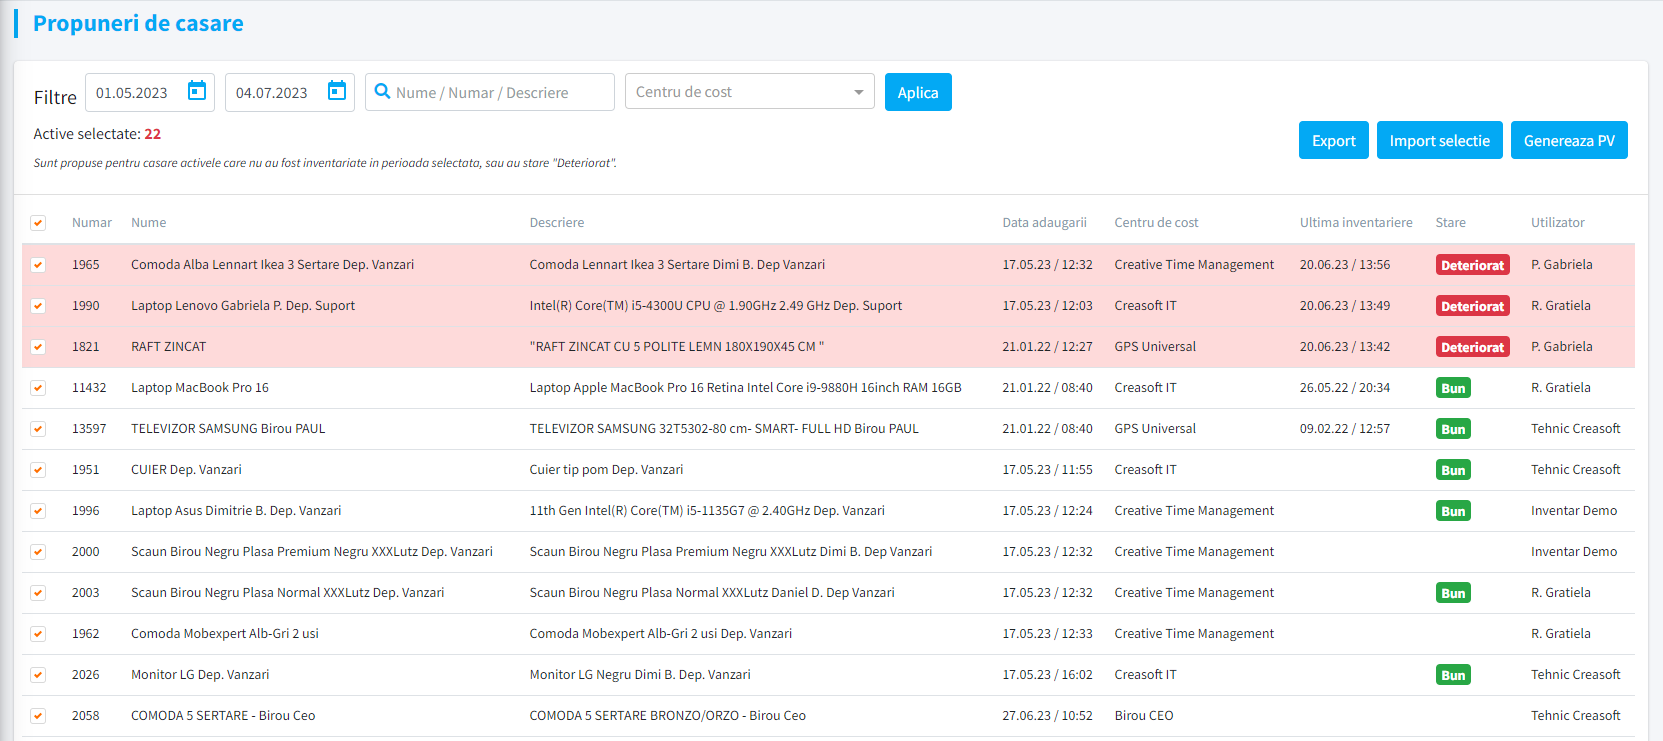1663x741 pixels.
Task: Select name 'Laptop Asus Dimitrie B. Dep. Vanzari'
Action: [236, 511]
